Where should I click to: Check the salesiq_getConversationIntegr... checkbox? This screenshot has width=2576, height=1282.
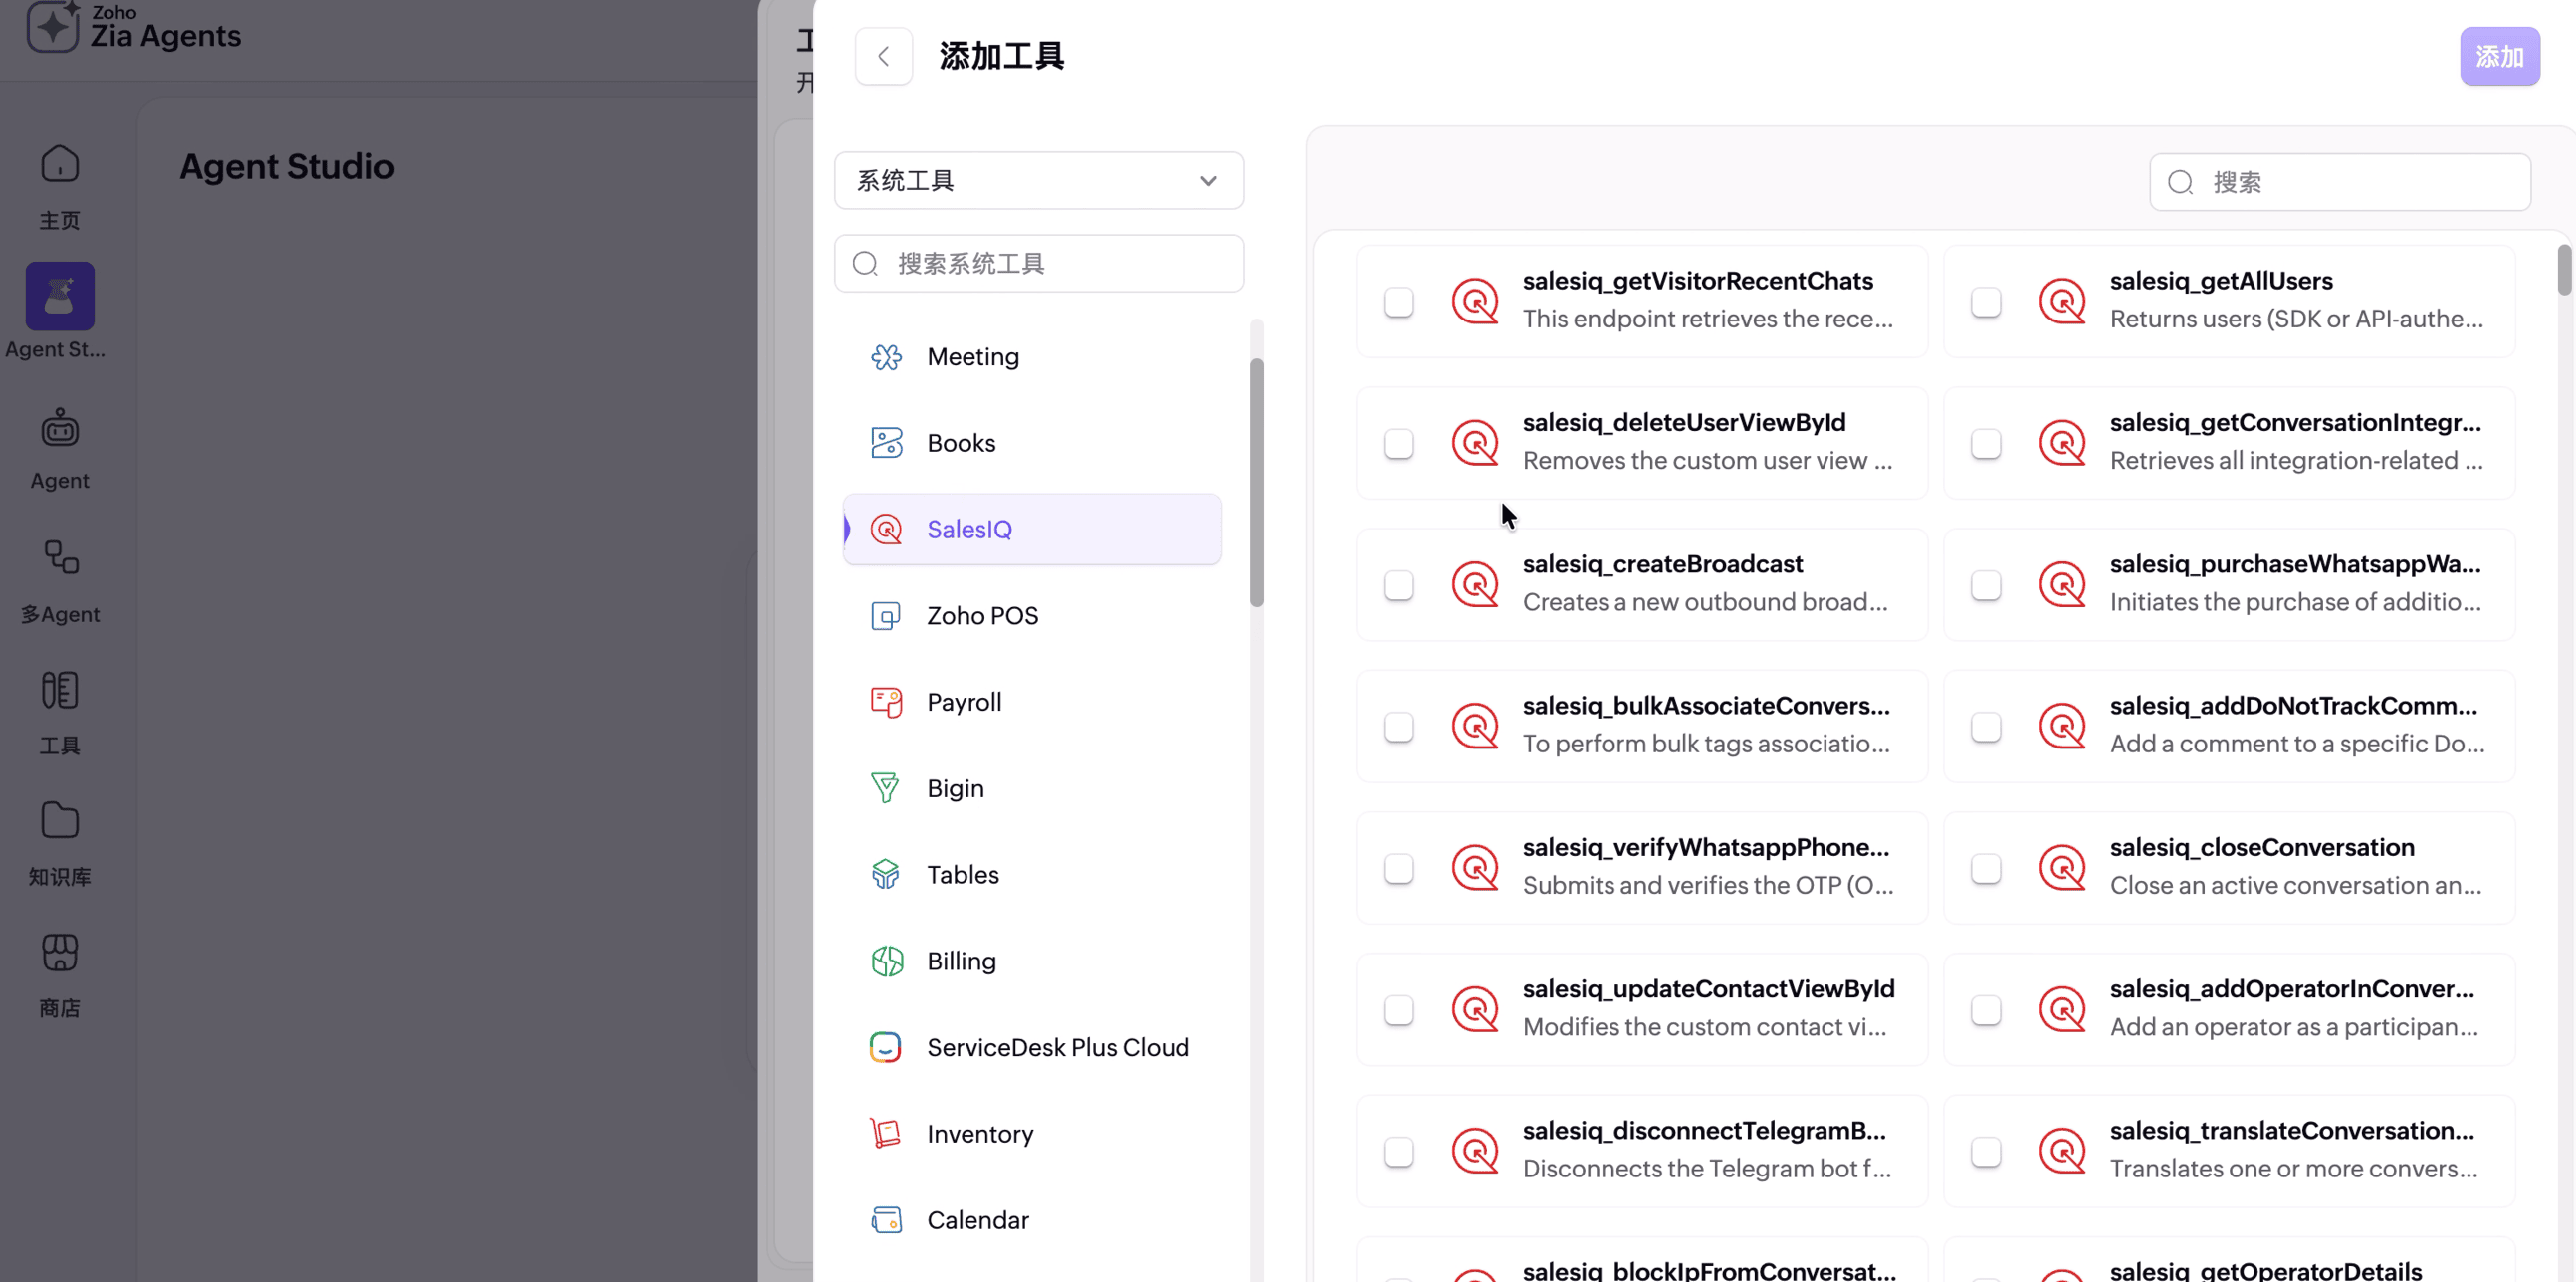point(1986,443)
